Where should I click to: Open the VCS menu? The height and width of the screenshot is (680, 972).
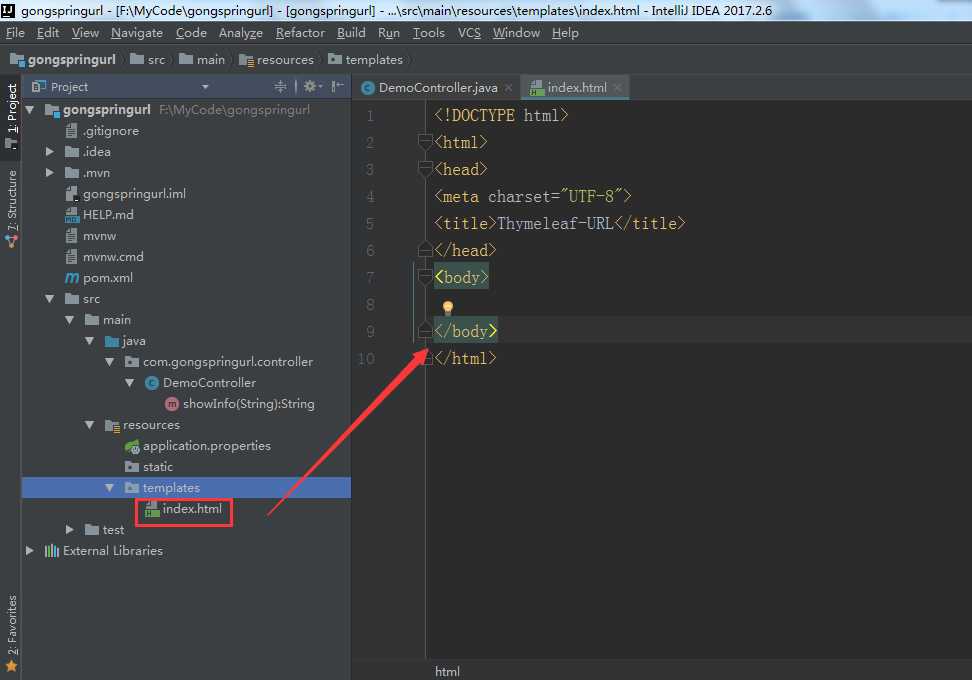pos(469,33)
